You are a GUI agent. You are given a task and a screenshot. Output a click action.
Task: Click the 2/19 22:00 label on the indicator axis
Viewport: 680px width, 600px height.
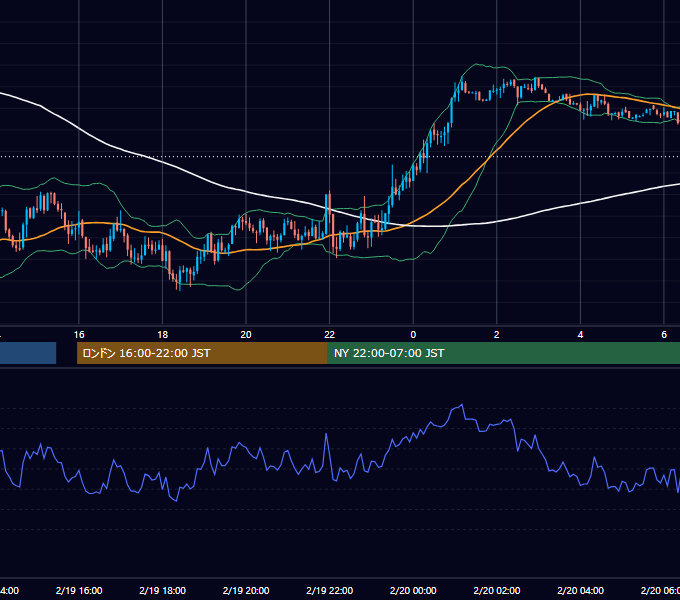pos(330,590)
